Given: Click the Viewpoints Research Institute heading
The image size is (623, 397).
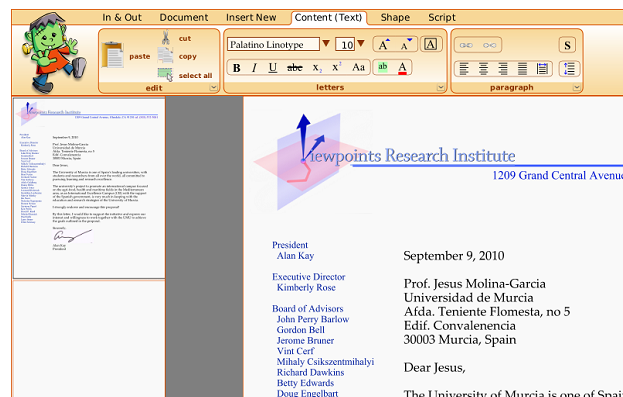Looking at the screenshot, I should point(412,155).
